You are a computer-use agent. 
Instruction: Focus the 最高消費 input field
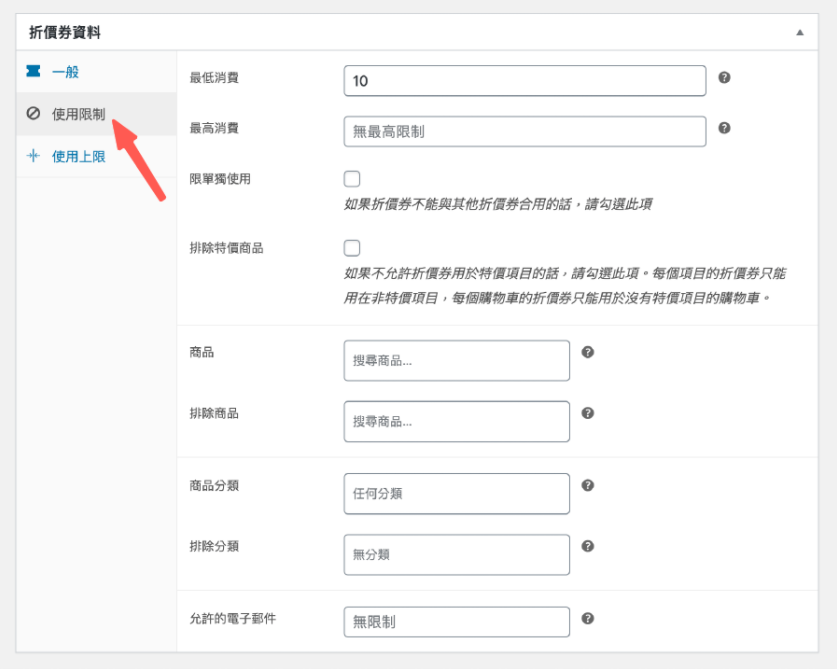524,131
